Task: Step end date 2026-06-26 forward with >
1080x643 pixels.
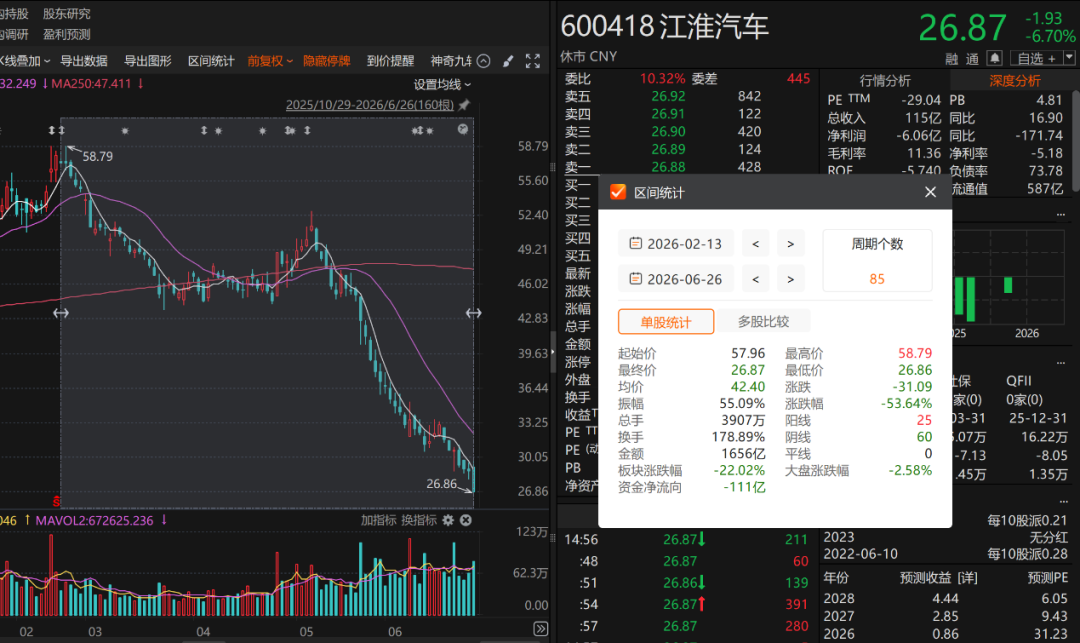Action: pos(791,279)
